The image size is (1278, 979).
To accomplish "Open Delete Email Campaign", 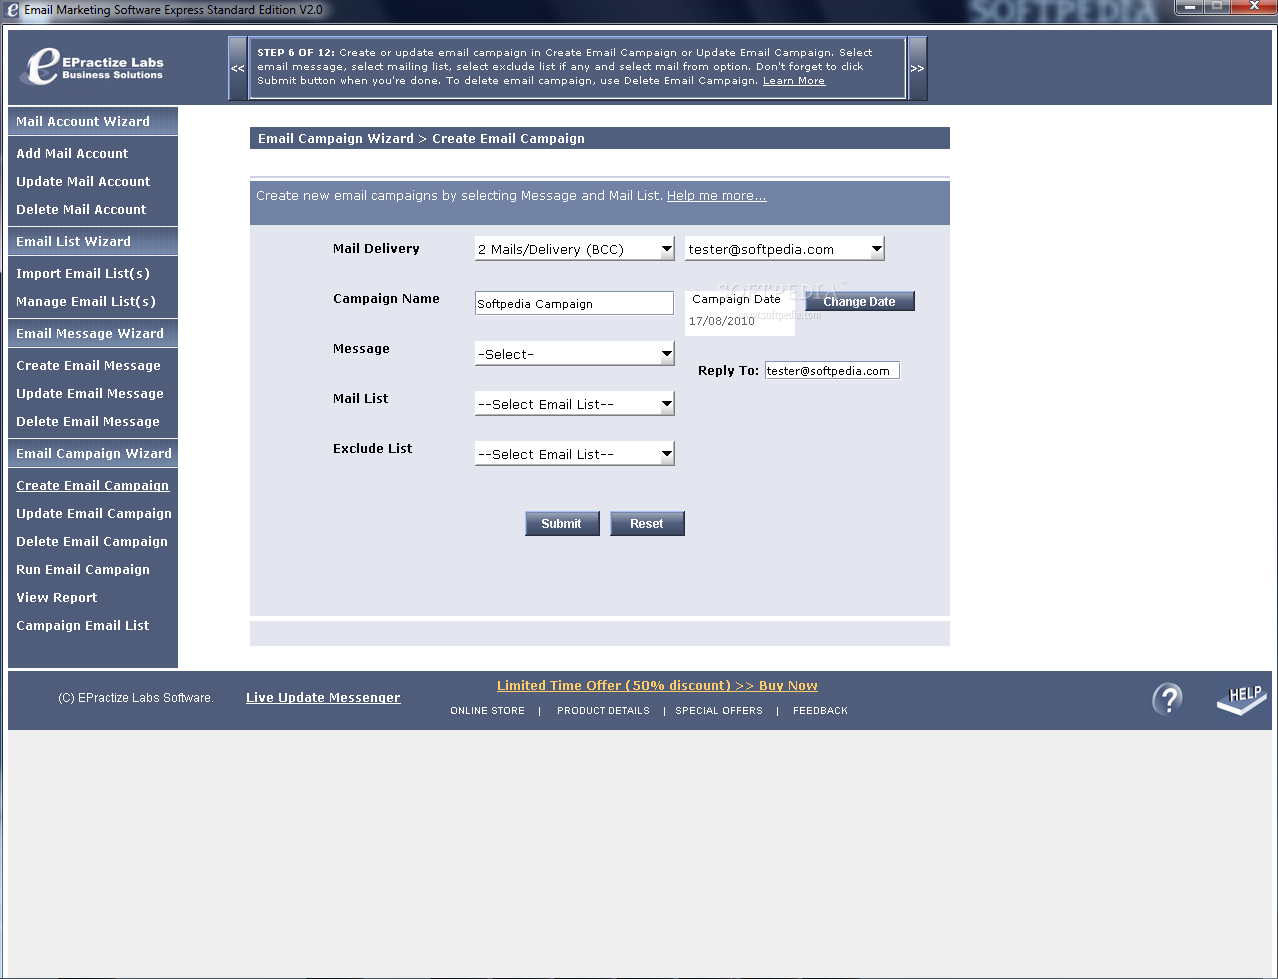I will (x=92, y=541).
